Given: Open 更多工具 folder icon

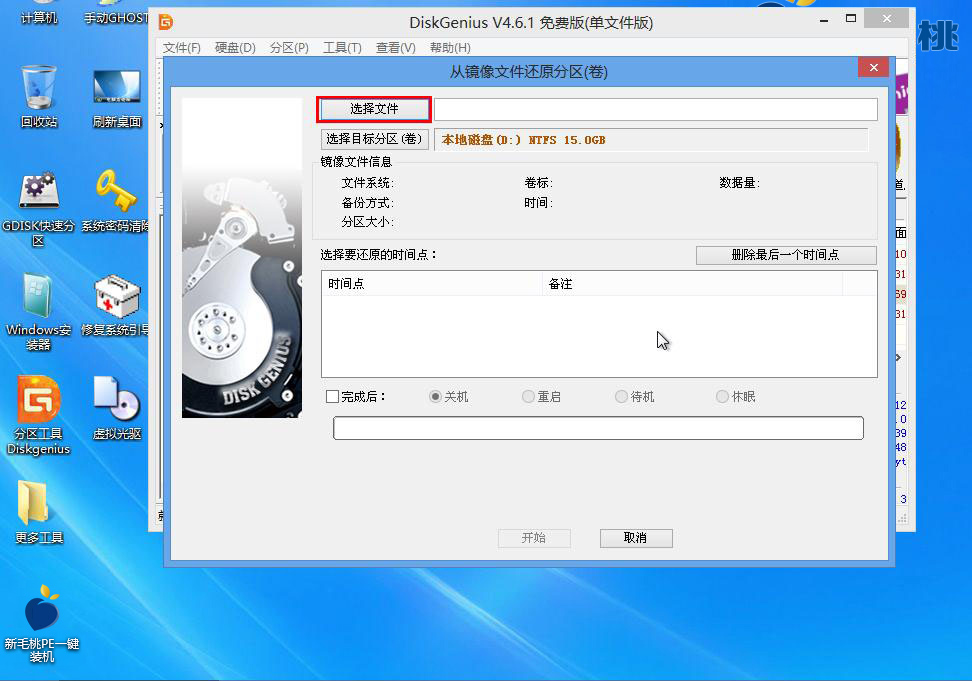Looking at the screenshot, I should [x=38, y=512].
